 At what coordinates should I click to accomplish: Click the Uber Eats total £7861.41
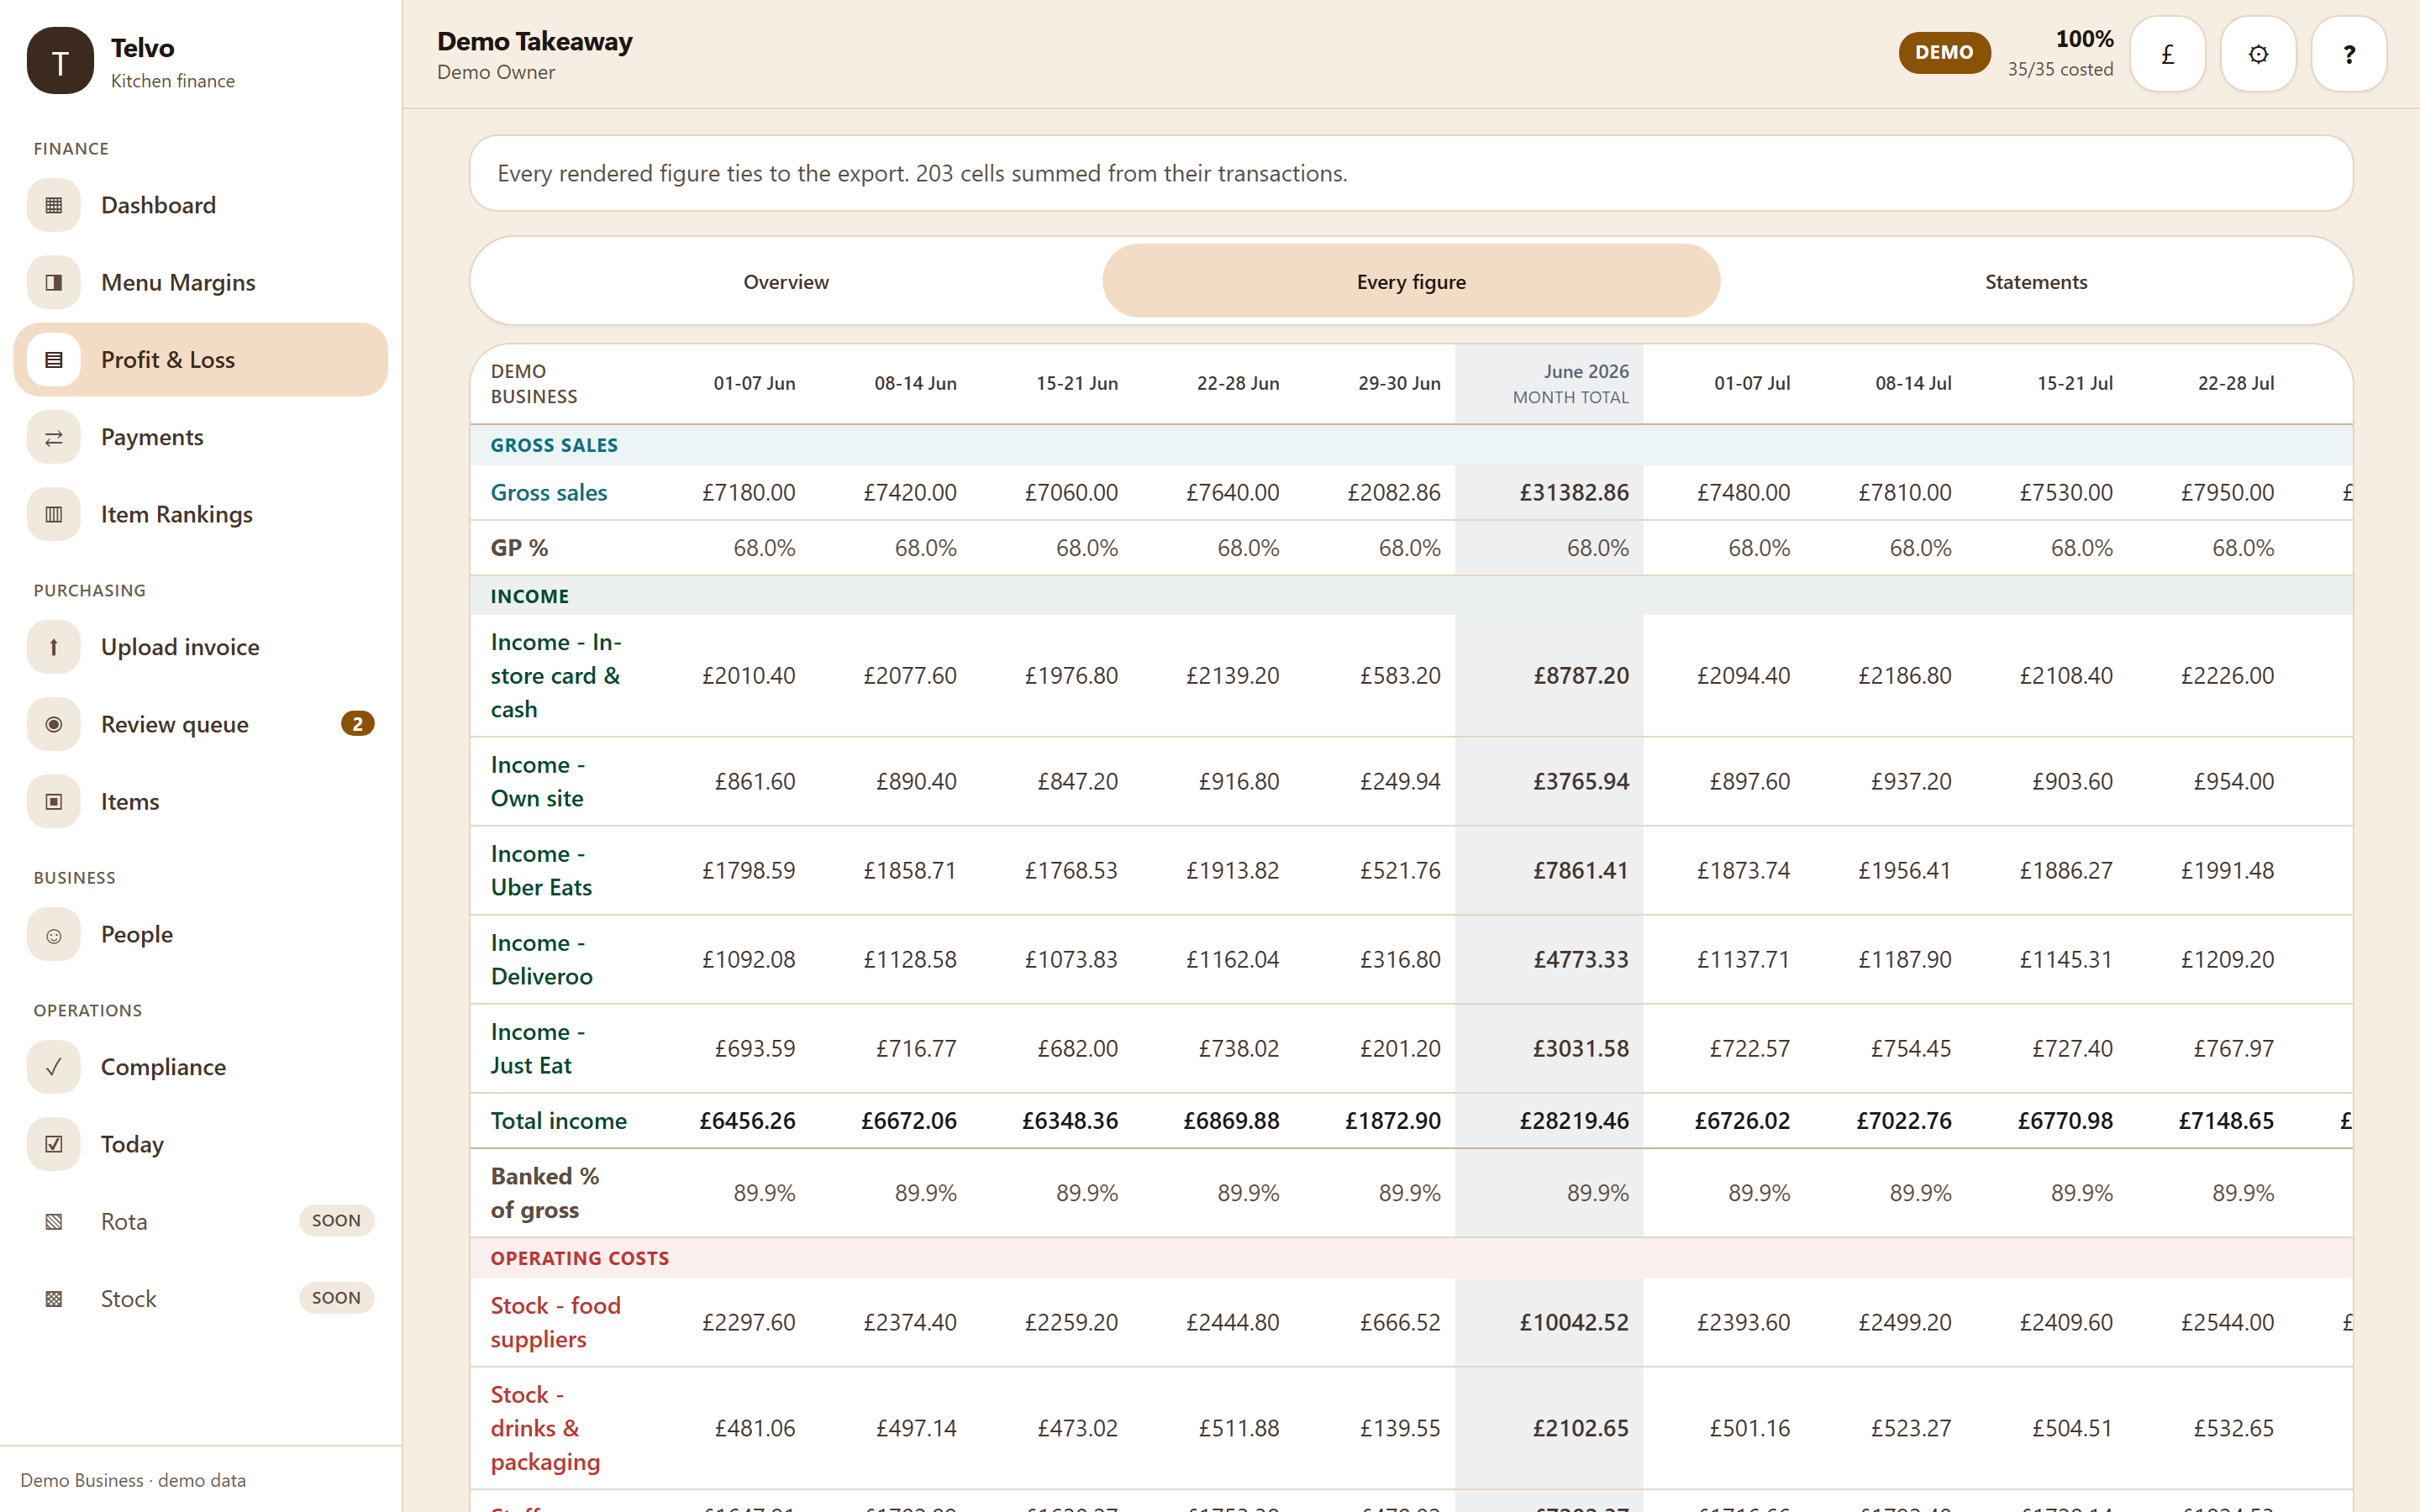coord(1581,870)
